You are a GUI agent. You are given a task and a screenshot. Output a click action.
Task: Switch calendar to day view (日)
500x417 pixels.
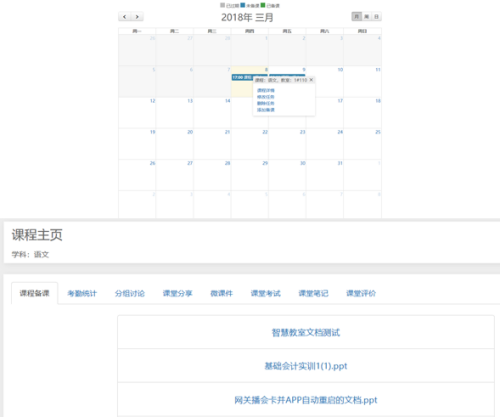click(376, 17)
